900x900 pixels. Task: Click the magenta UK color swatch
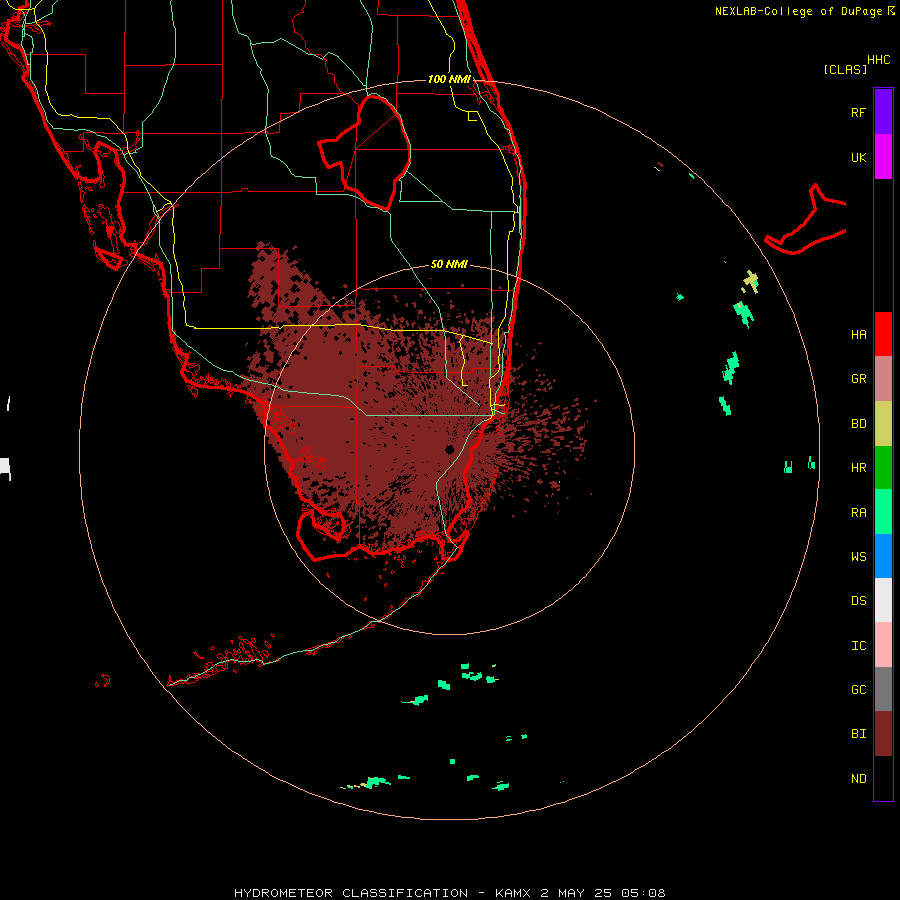[883, 157]
